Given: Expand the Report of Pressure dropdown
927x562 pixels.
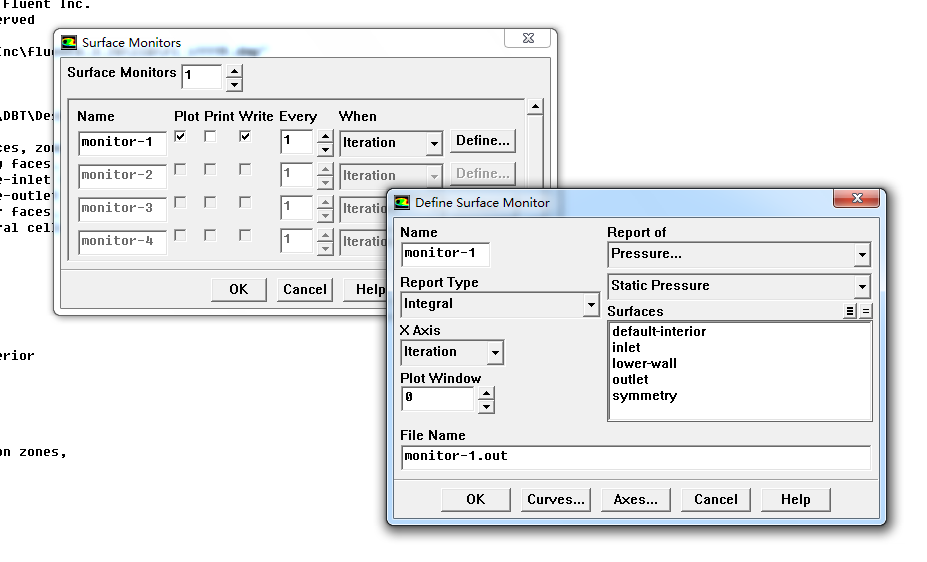Looking at the screenshot, I should 861,255.
